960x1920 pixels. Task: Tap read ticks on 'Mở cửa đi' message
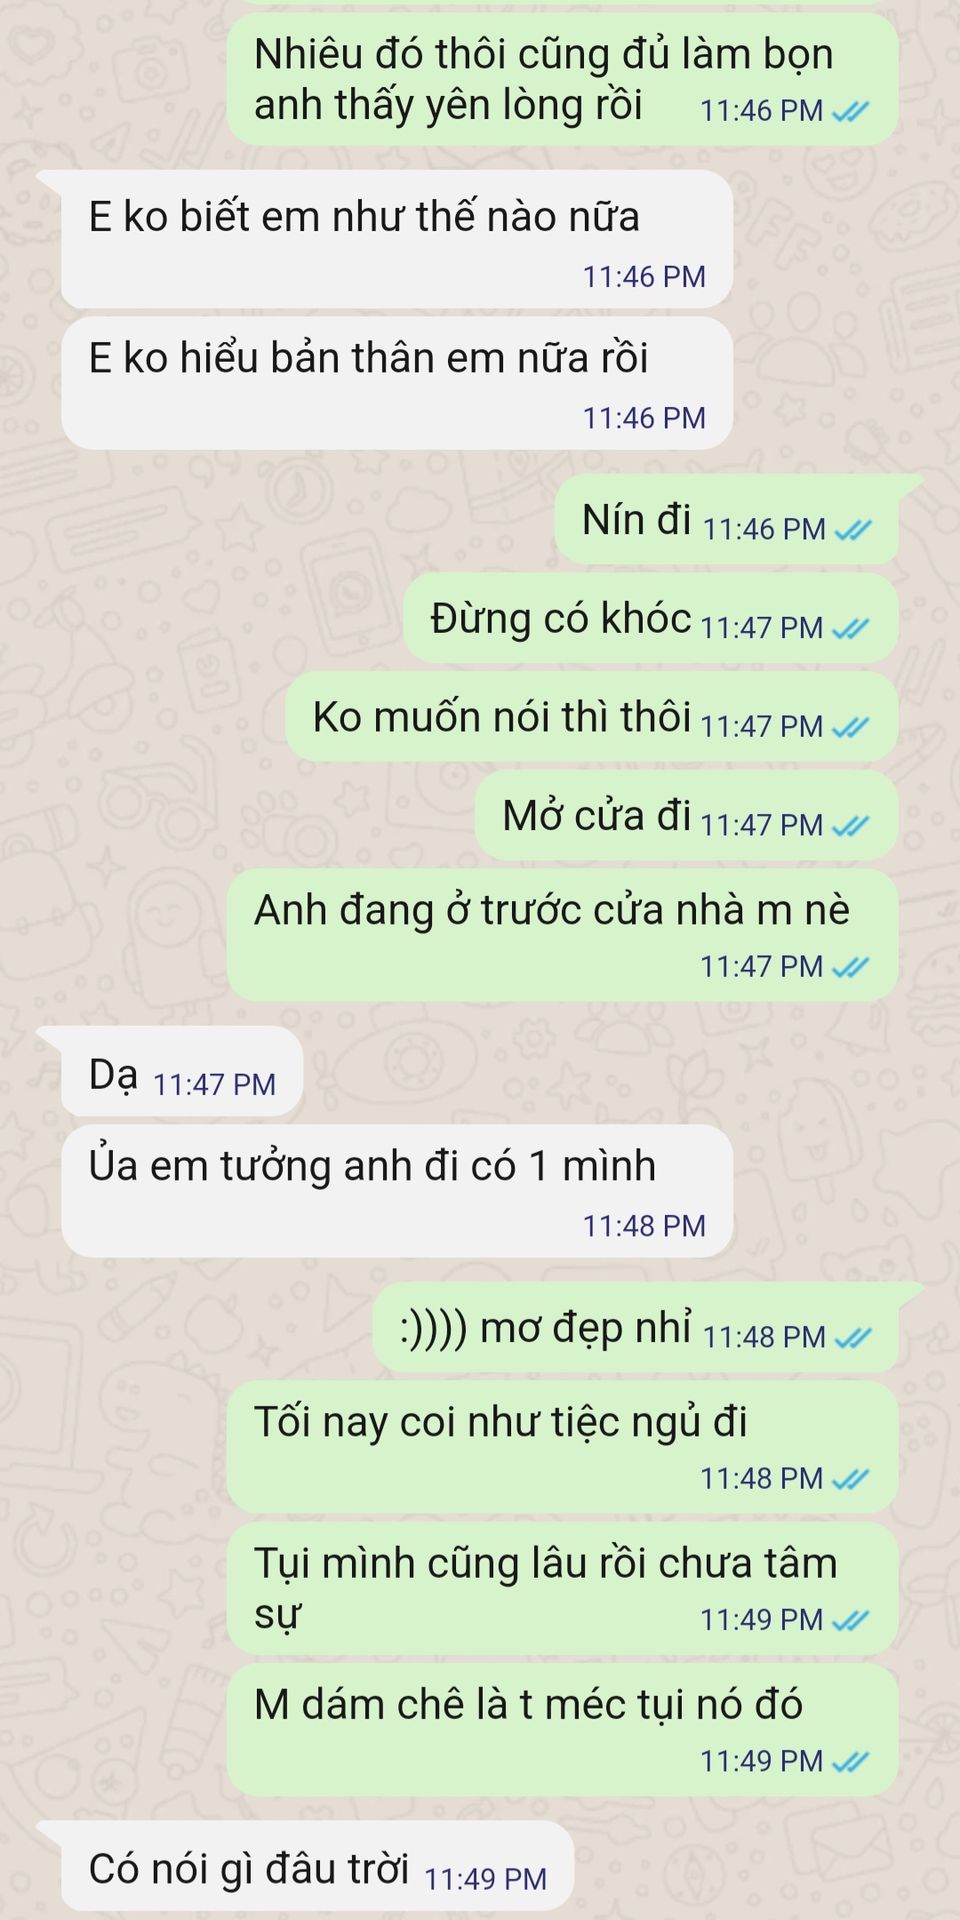[x=851, y=826]
